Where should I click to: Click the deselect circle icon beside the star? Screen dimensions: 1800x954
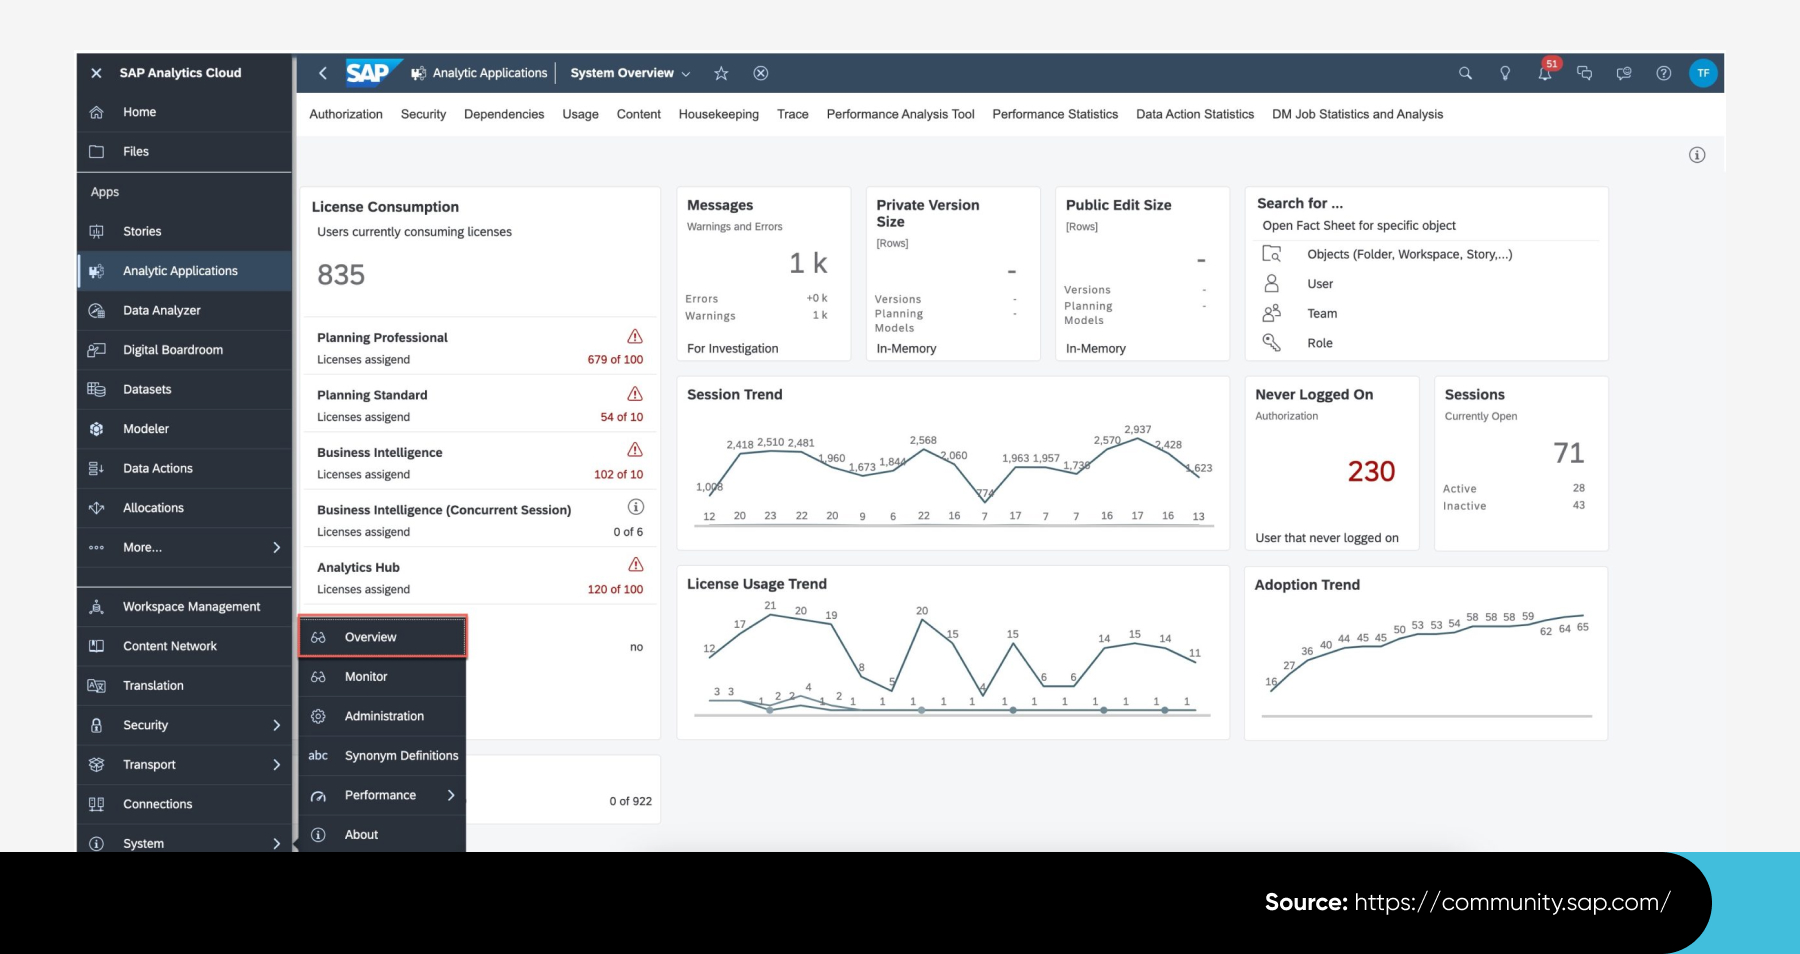(x=760, y=72)
